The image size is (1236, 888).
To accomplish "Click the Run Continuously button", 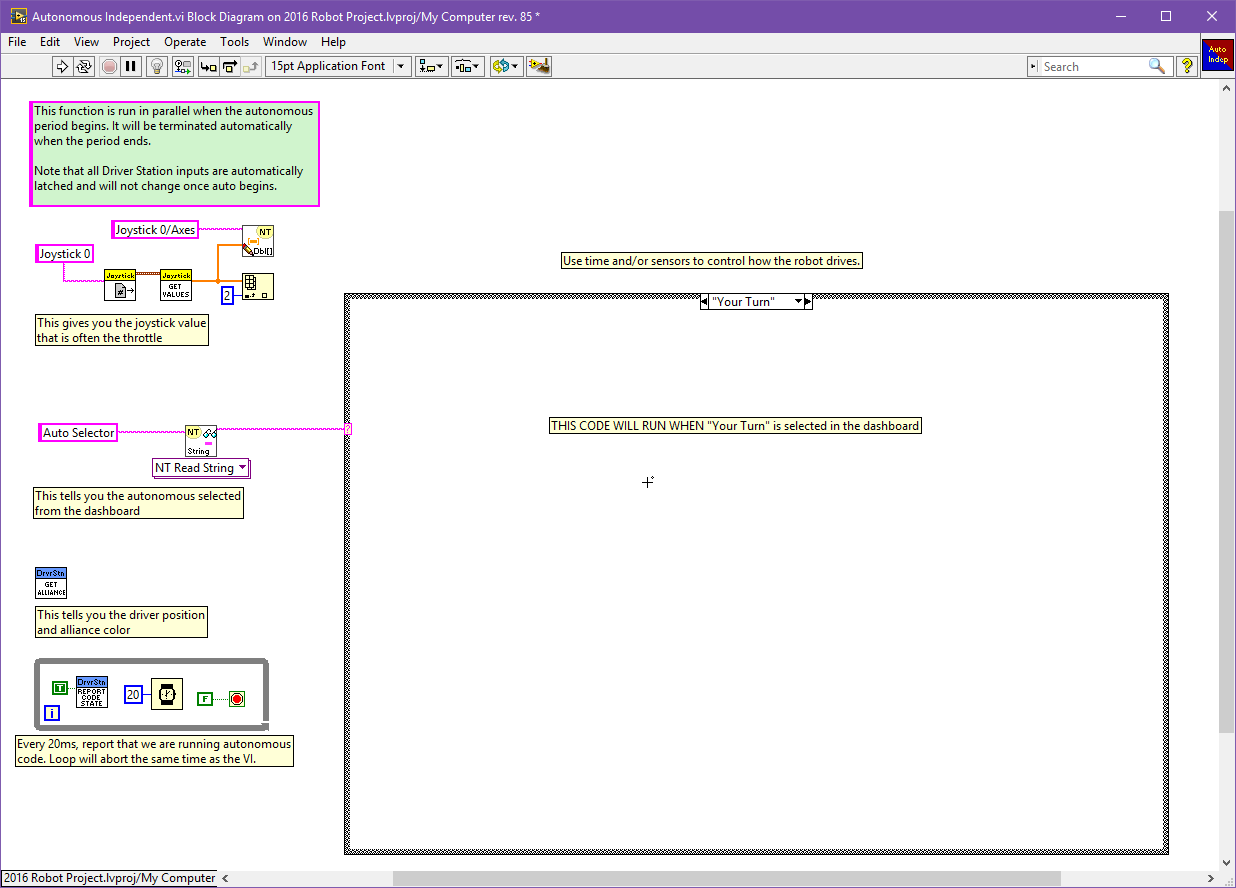I will [84, 66].
